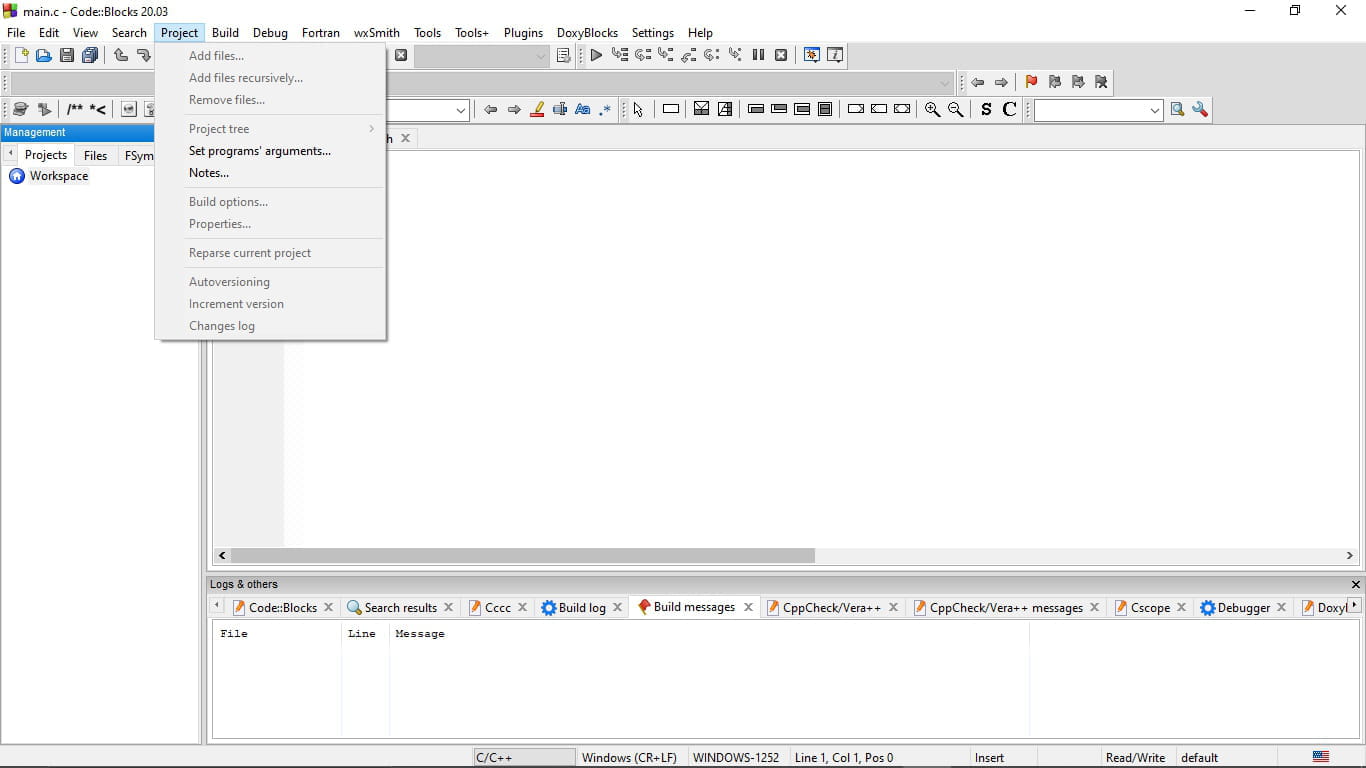Click the editor horizontal scrollbar thumb

point(523,555)
